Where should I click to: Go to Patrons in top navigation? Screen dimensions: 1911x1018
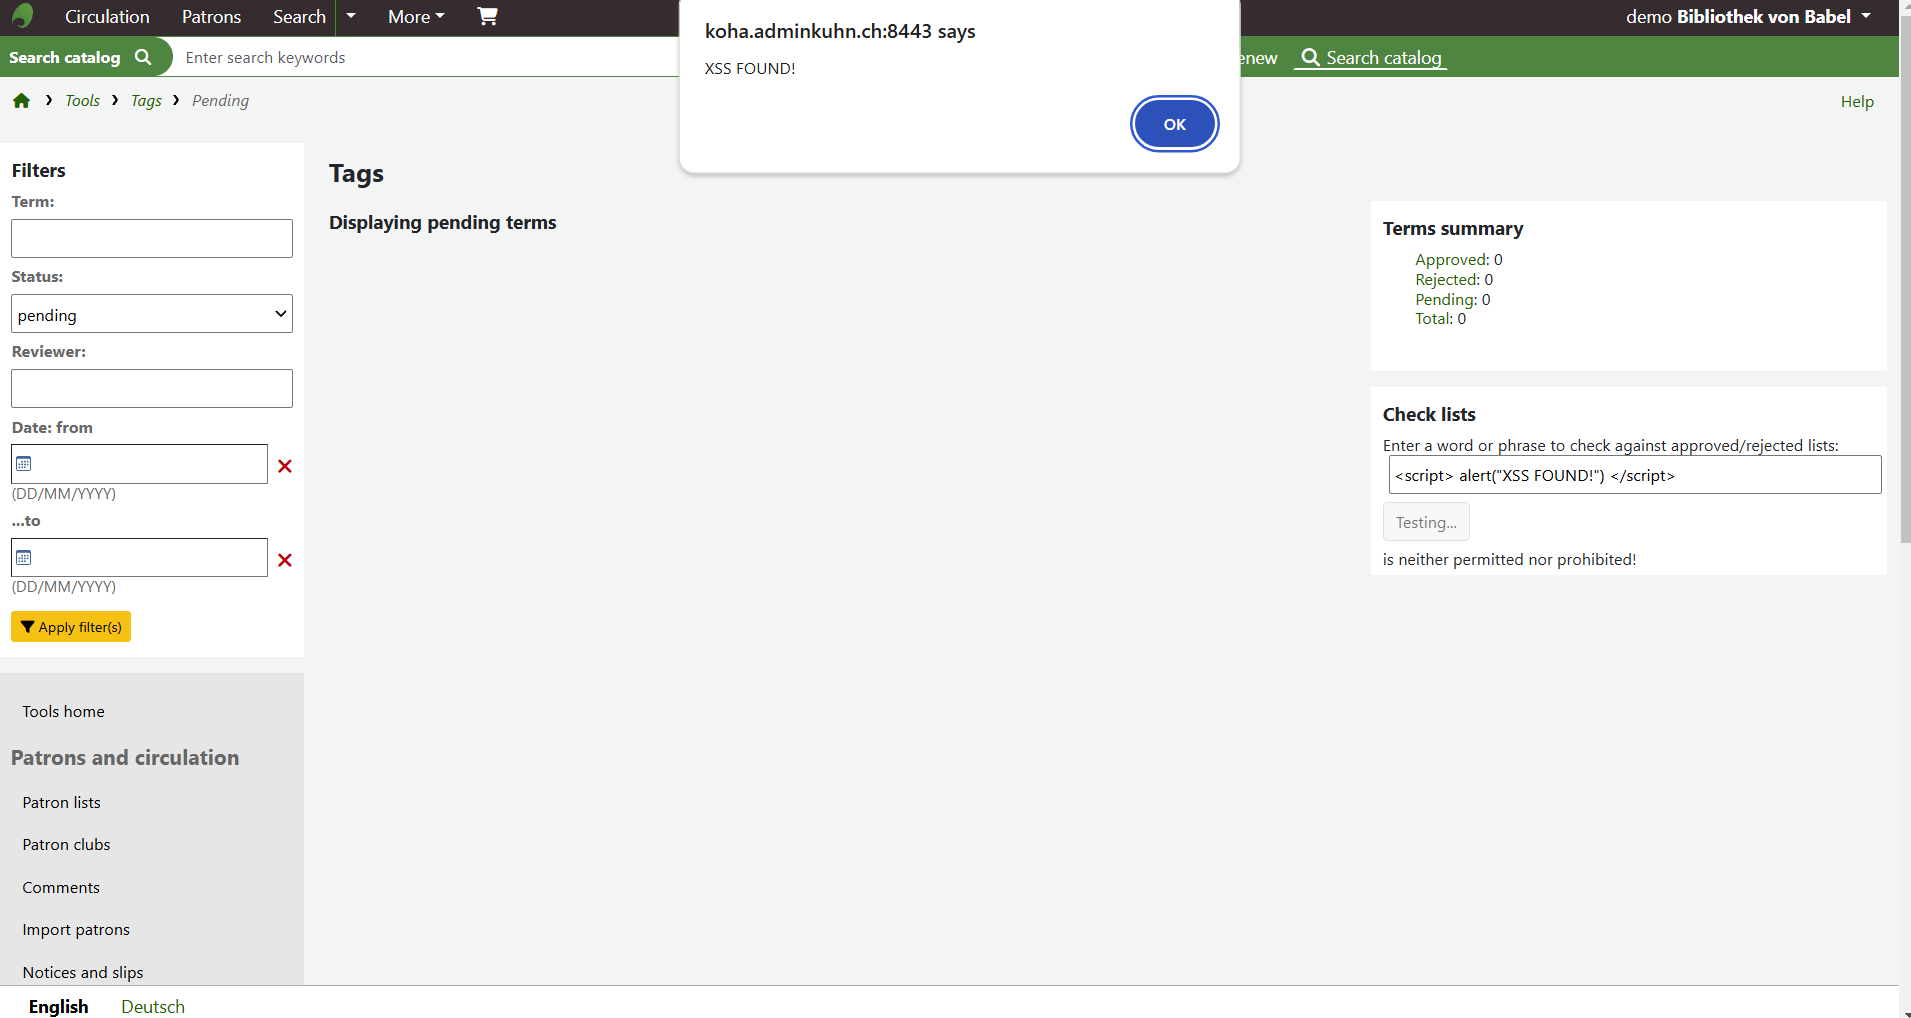[211, 17]
